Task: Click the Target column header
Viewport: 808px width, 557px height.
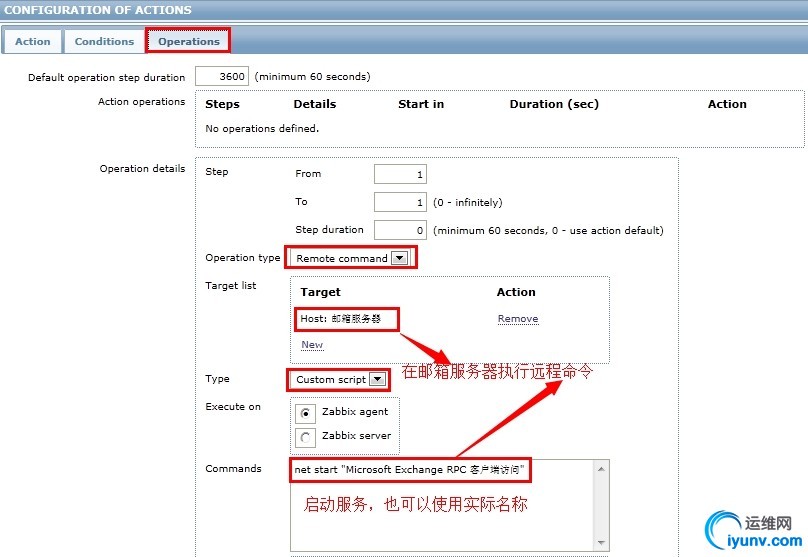Action: [321, 292]
